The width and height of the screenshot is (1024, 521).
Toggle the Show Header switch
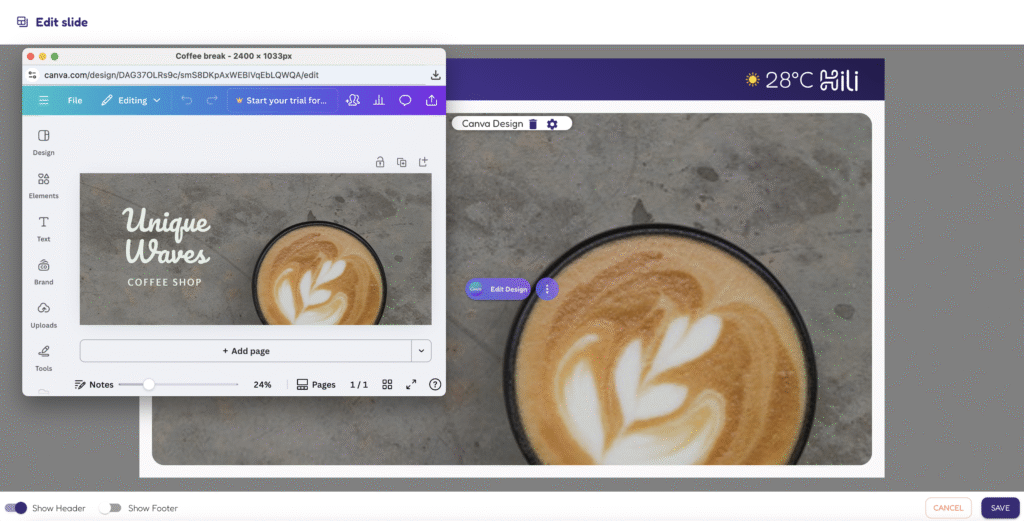(15, 508)
